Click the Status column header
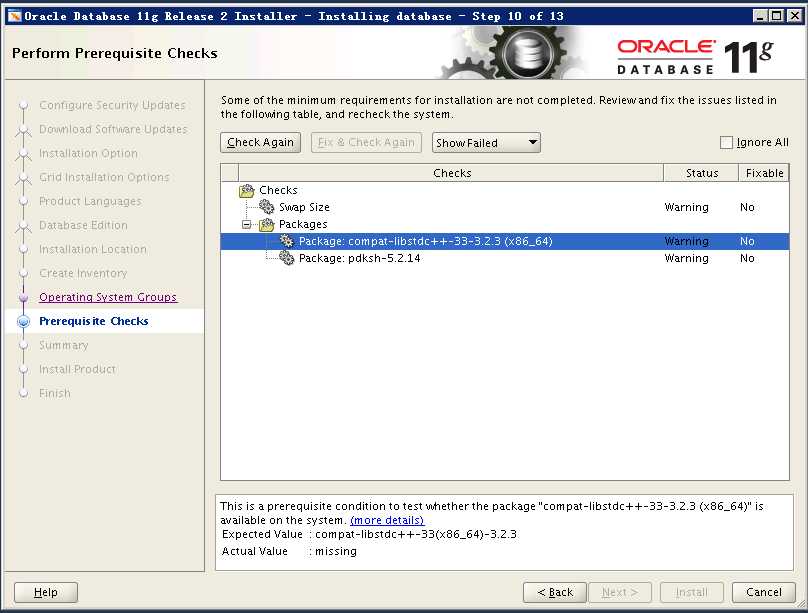 point(701,173)
